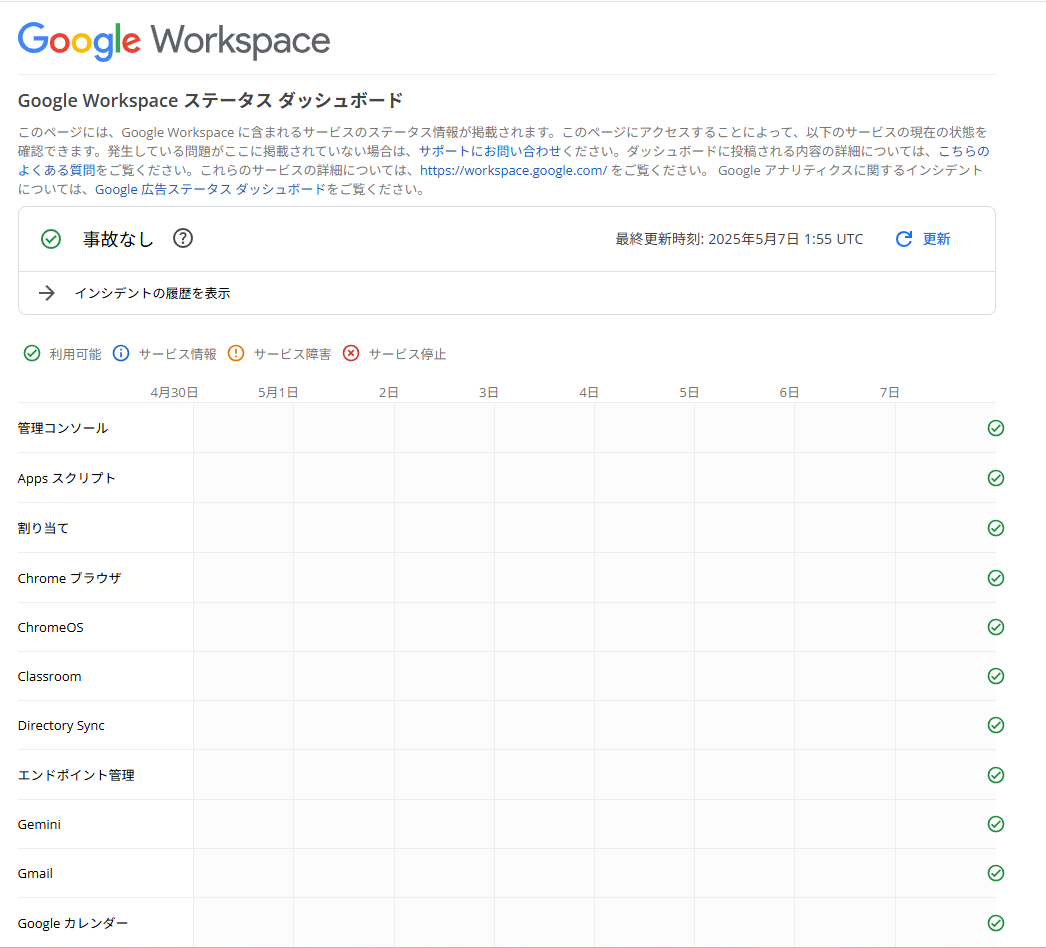
Task: Click the 最終更新時刻 timestamp text
Action: pos(739,239)
